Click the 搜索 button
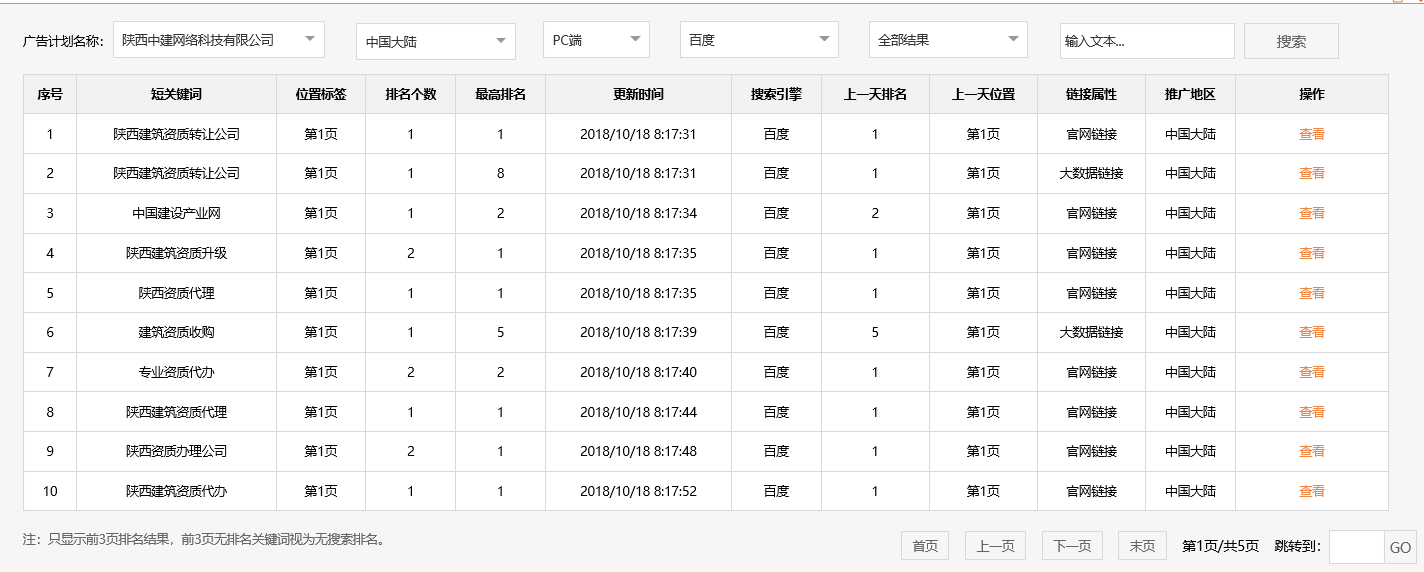Image resolution: width=1424 pixels, height=572 pixels. point(1291,41)
